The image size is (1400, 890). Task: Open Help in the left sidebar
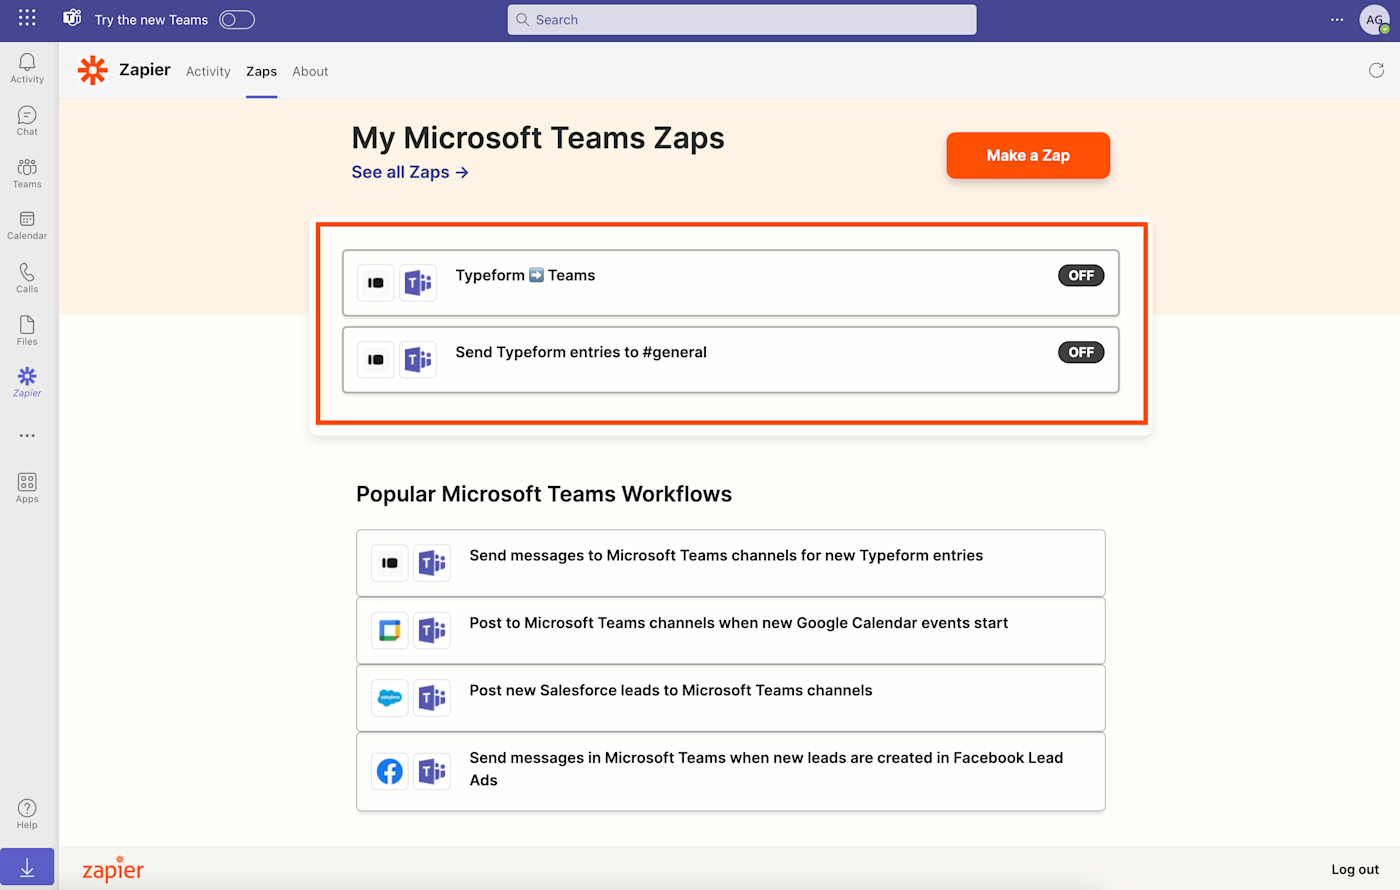27,814
